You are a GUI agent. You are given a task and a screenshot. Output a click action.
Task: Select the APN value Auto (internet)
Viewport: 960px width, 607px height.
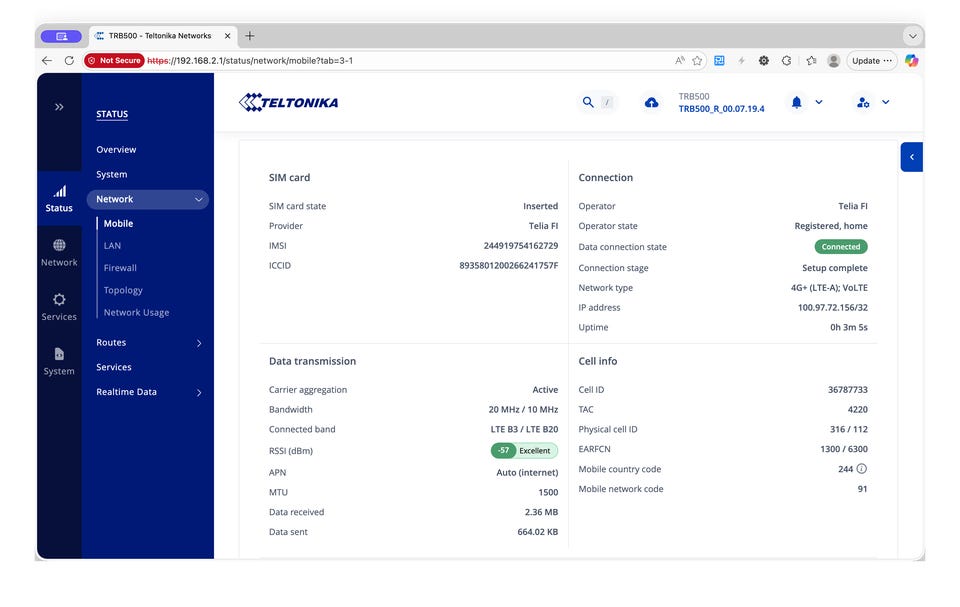527,472
